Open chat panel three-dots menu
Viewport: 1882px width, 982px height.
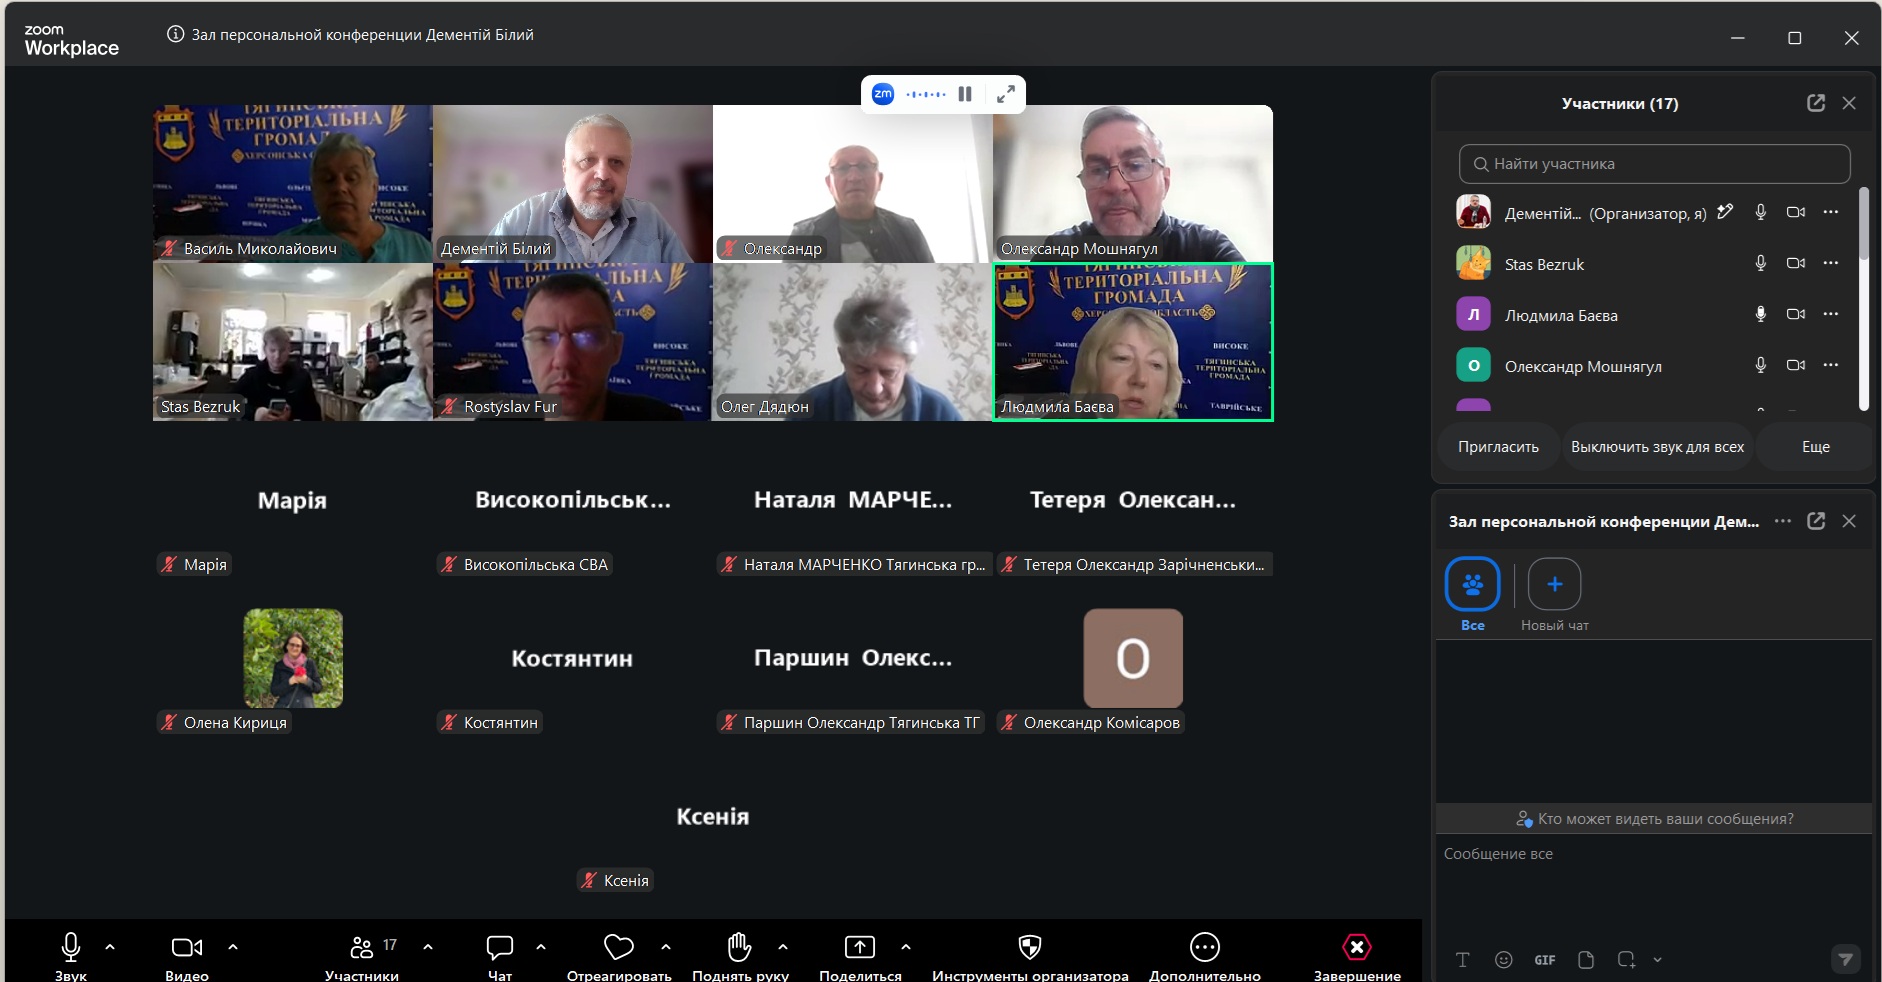(1783, 521)
